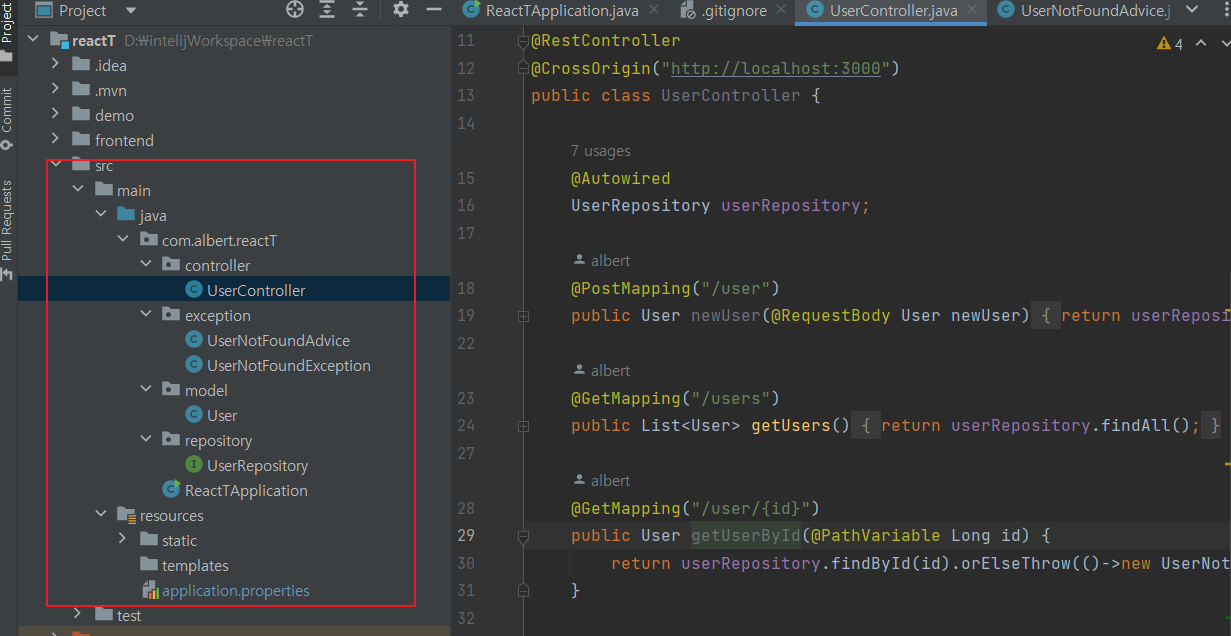
Task: Click the http://localhost:3000 URL in code
Action: tap(776, 69)
